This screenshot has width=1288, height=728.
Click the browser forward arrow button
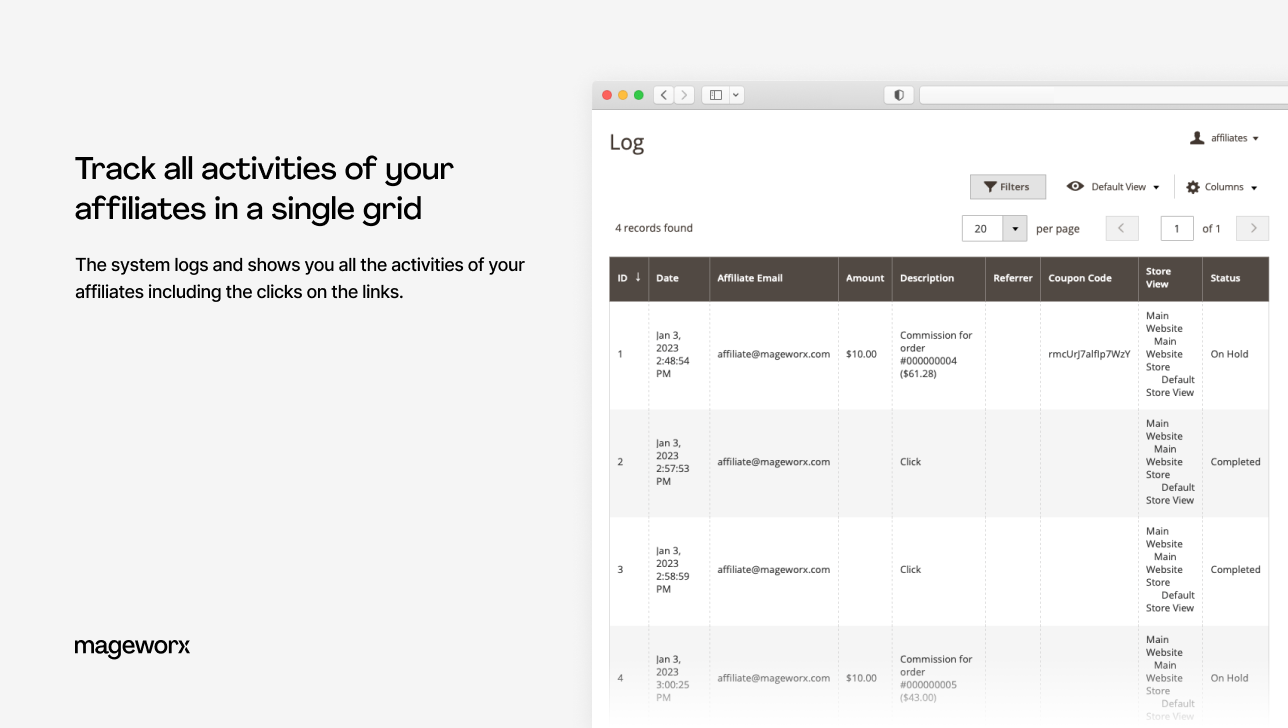(684, 95)
